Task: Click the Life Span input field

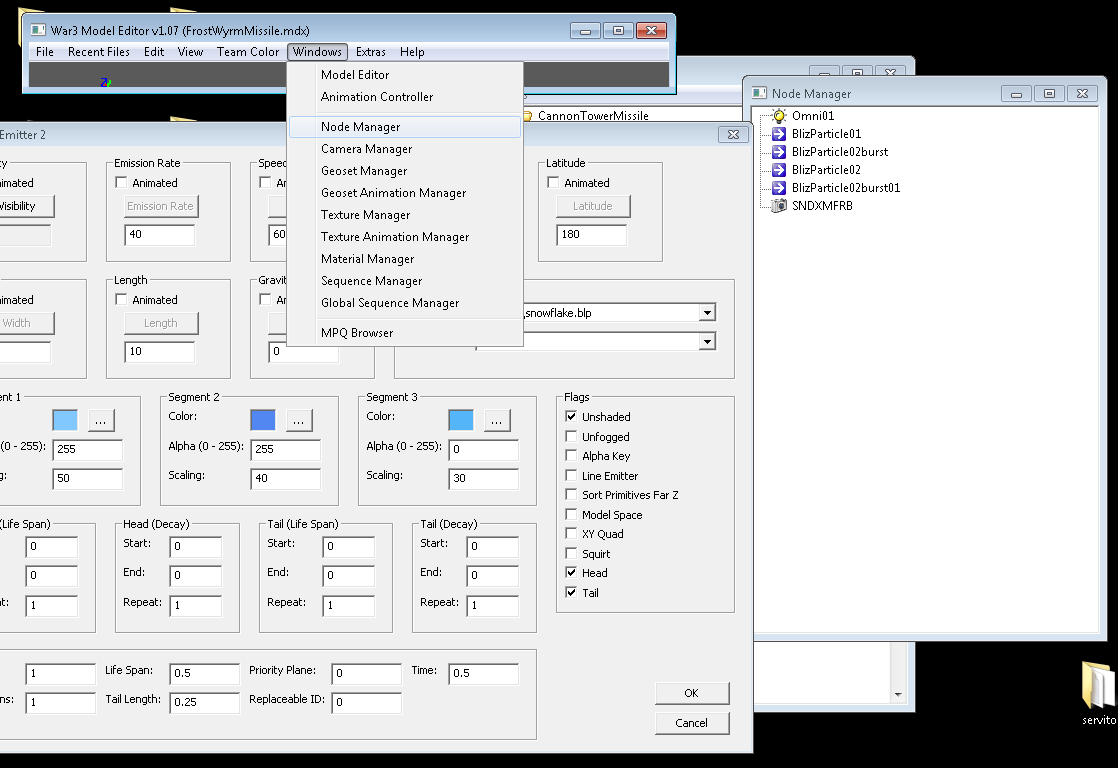Action: click(205, 673)
